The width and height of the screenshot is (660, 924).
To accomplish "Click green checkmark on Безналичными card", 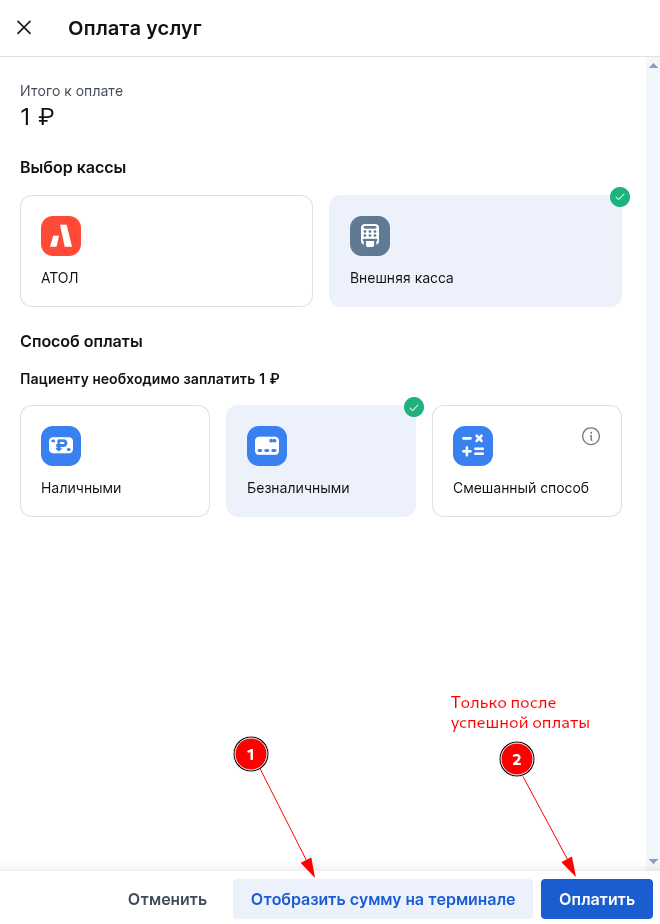I will [x=414, y=407].
